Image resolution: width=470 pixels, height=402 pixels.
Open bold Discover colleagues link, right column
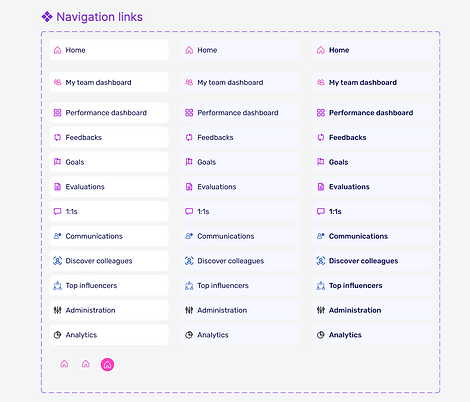pyautogui.click(x=372, y=261)
